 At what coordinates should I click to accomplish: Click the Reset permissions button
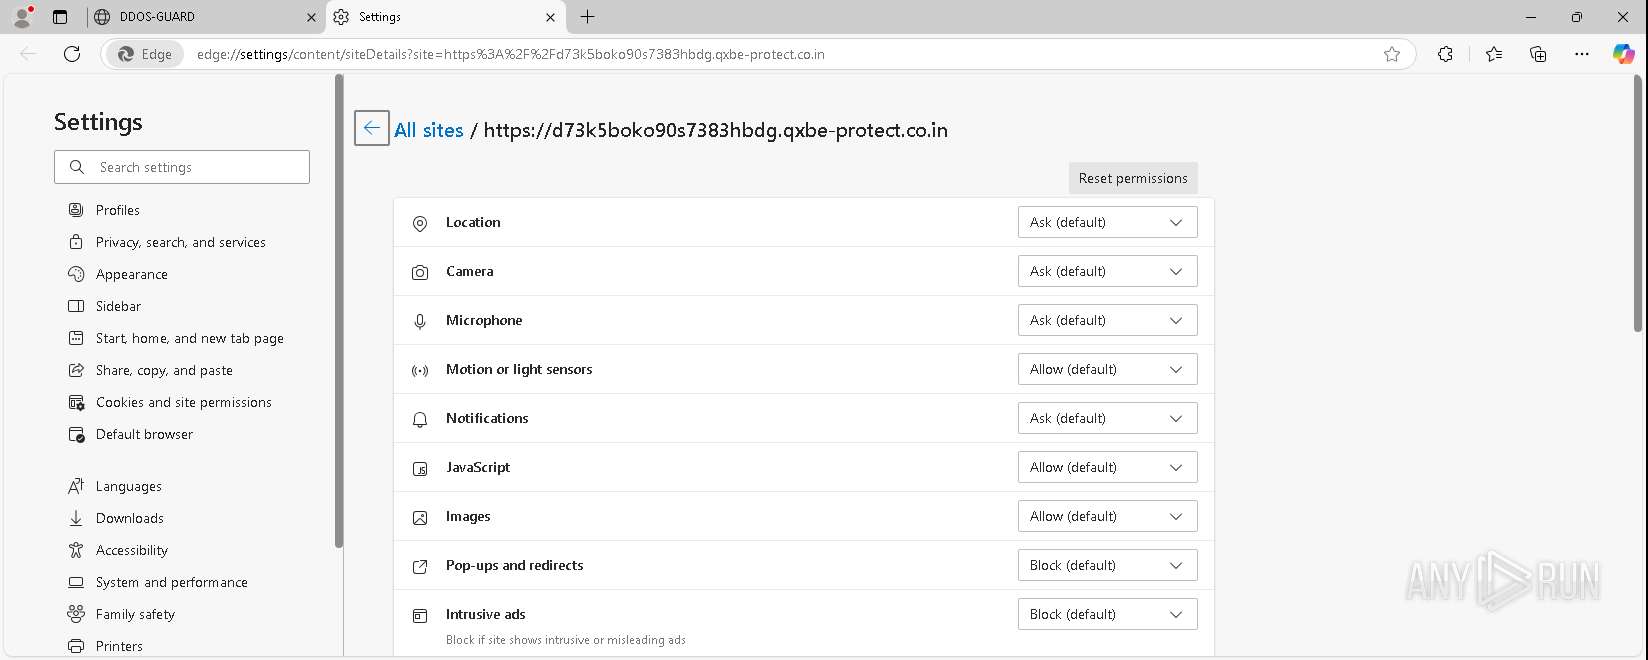[x=1133, y=178]
